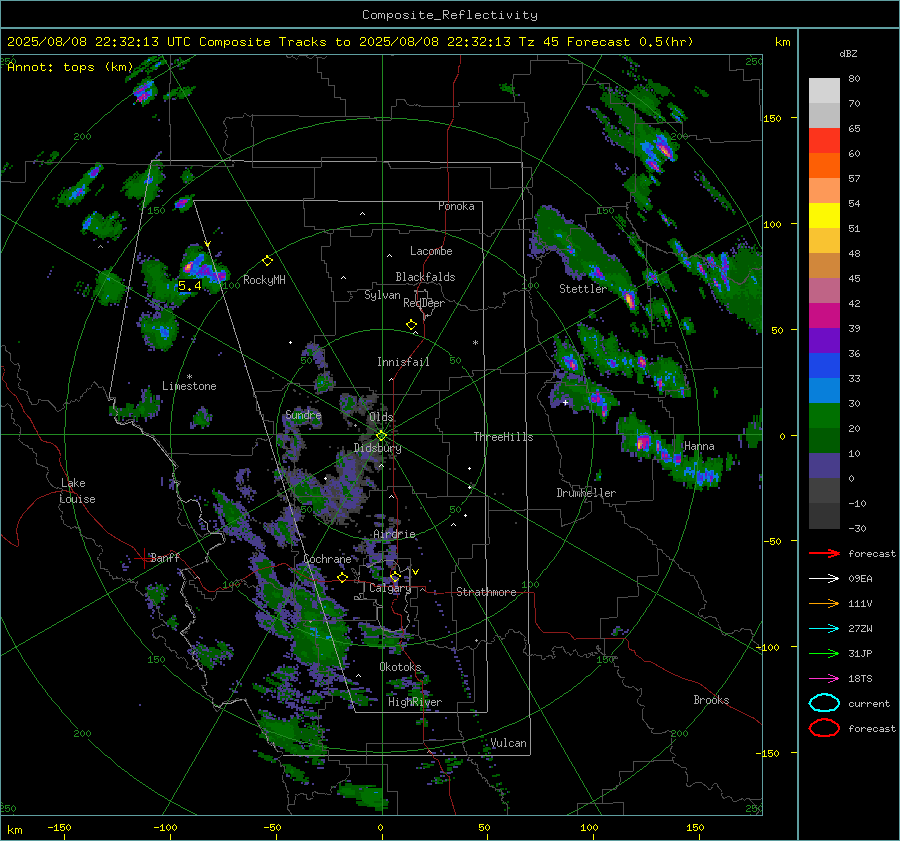Pick the light gray 80–70 dBZ swatch

tap(824, 91)
